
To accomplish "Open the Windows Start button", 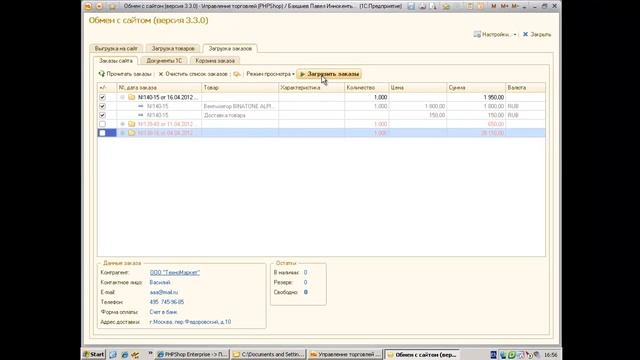I will coord(94,354).
